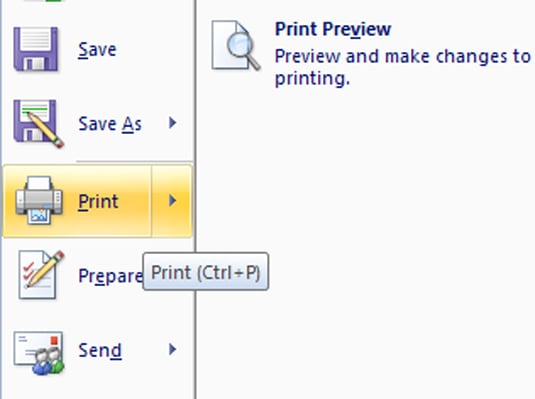Image resolution: width=535 pixels, height=399 pixels.
Task: Click the horizontal separator above Print
Action: tap(134, 161)
